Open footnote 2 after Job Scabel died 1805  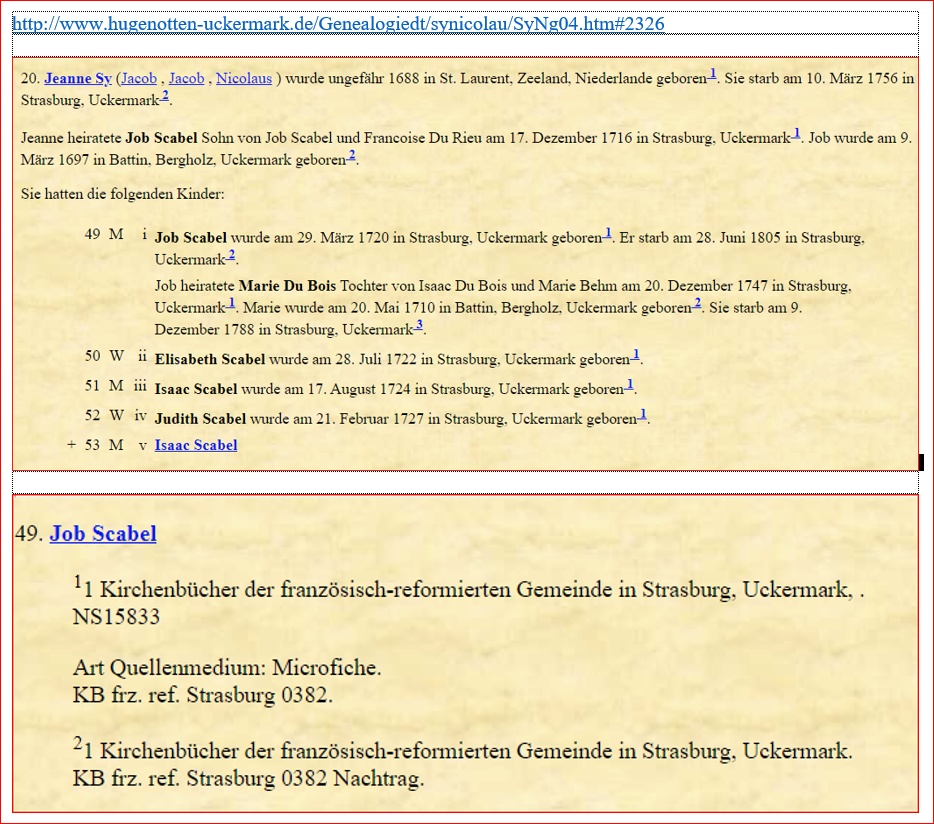point(231,255)
